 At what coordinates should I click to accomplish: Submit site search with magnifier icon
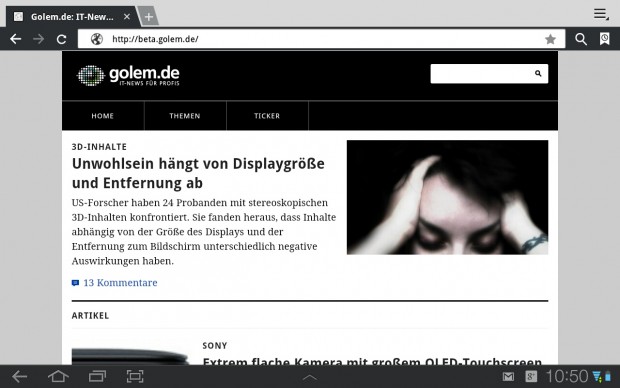click(538, 73)
